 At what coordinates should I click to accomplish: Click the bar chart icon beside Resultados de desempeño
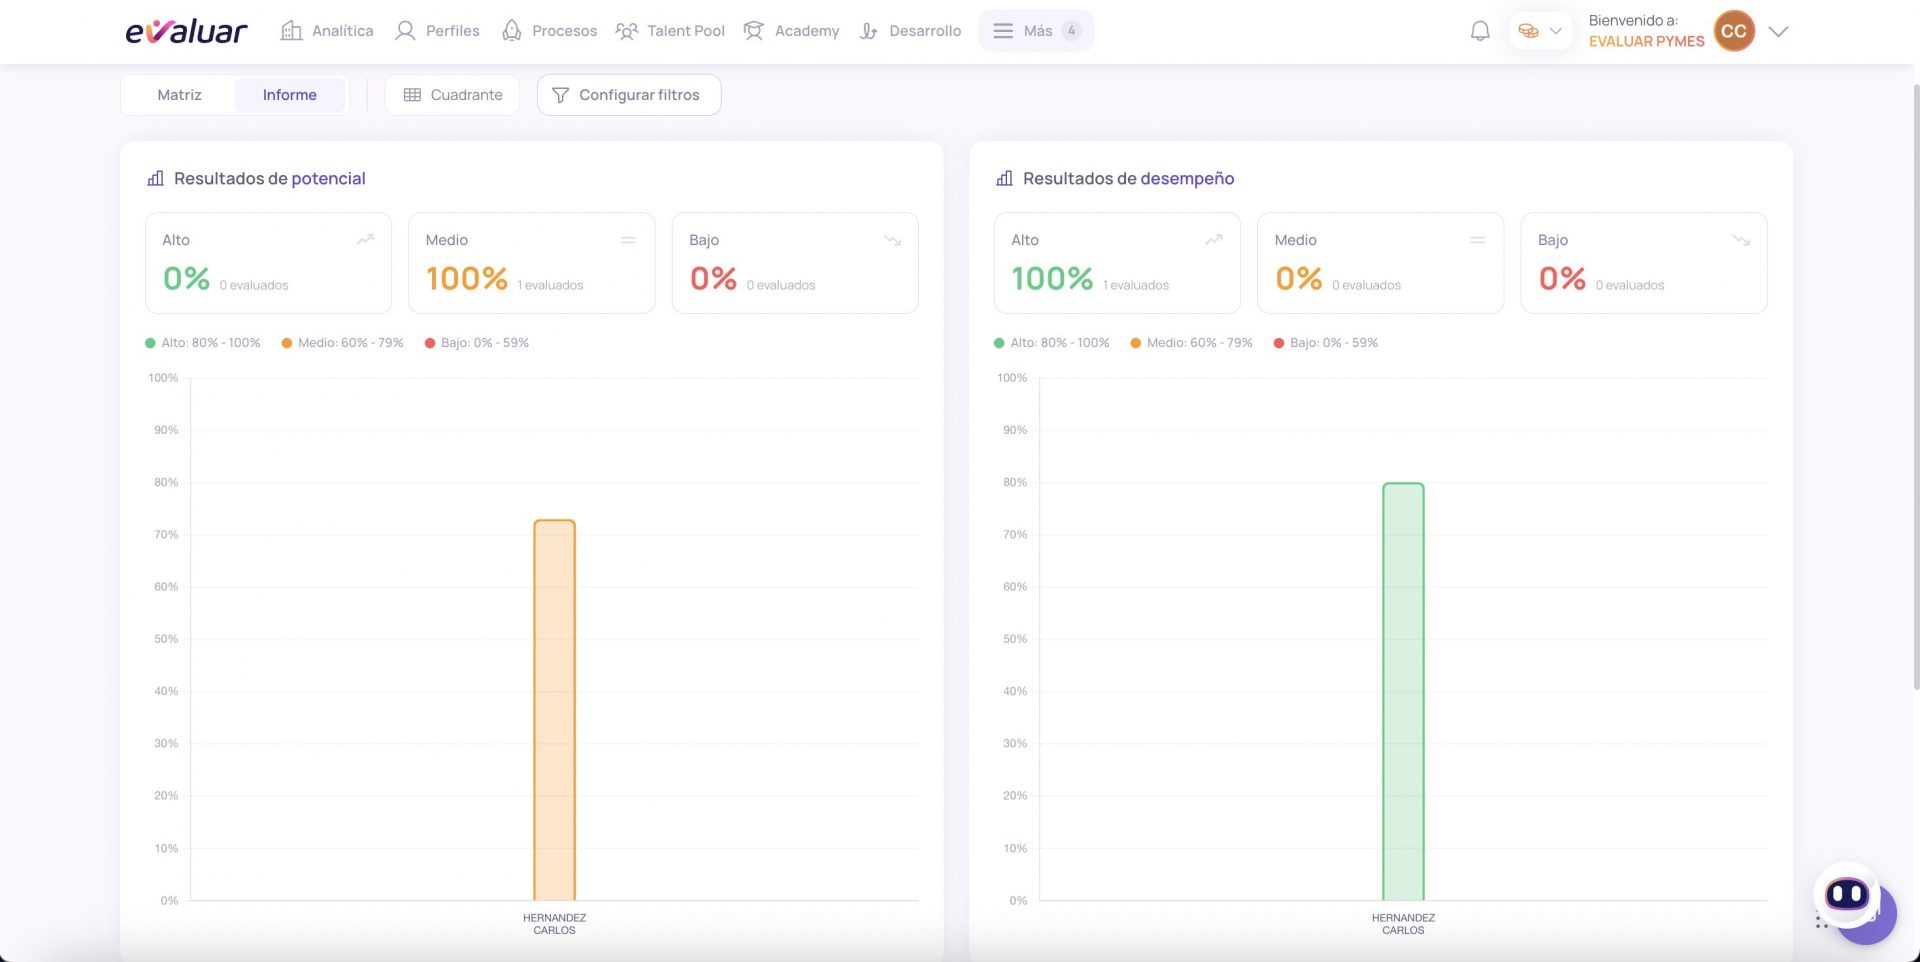coord(1004,178)
